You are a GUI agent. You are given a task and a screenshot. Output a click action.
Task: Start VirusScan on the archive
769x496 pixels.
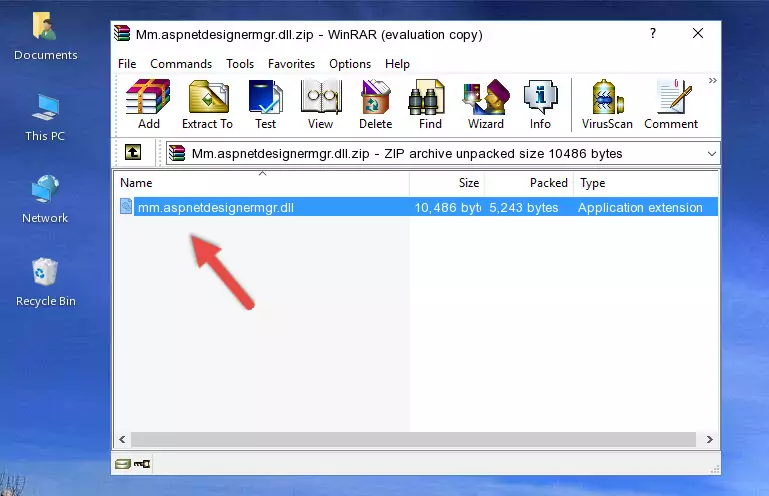(607, 104)
